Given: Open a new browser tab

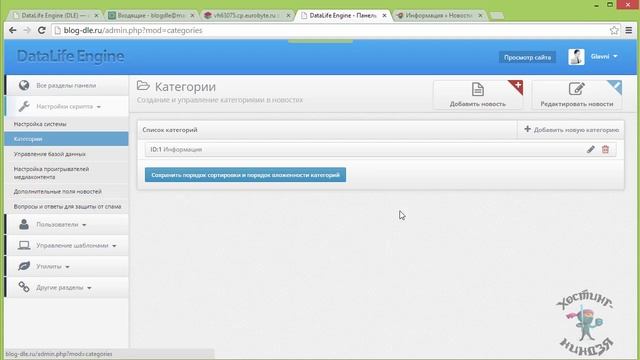Looking at the screenshot, I should 496,16.
